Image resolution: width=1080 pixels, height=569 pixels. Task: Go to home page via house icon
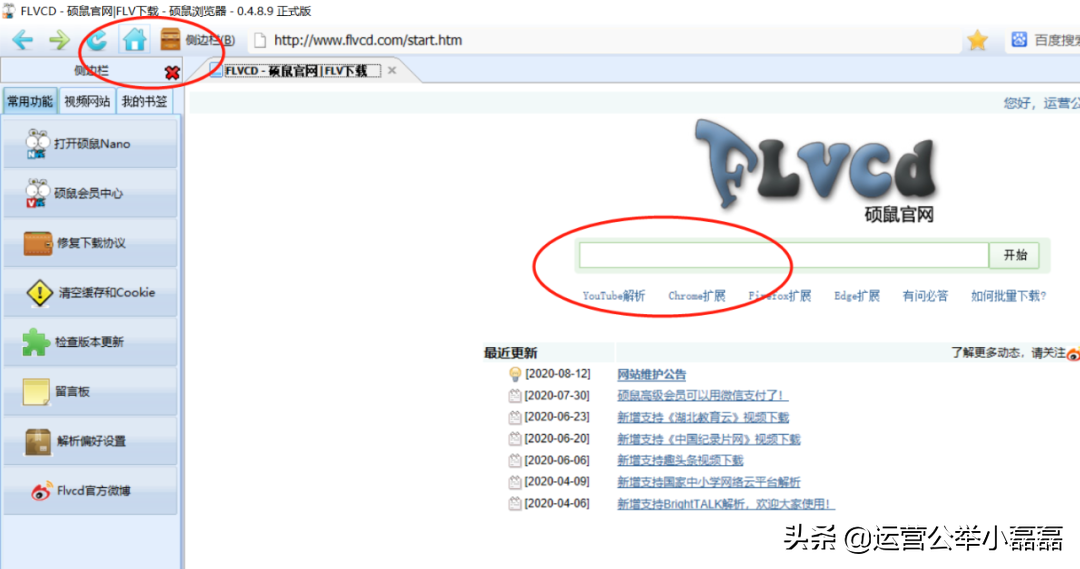(x=134, y=40)
